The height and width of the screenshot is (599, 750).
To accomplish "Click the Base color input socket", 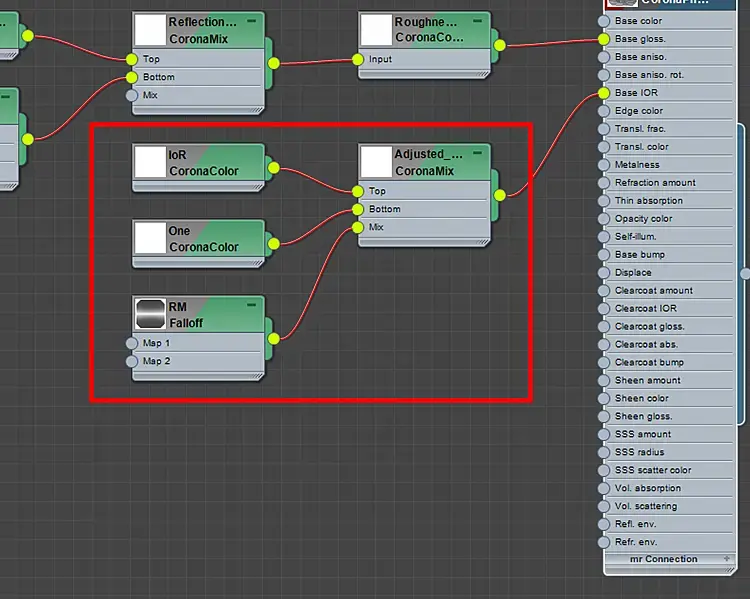I will click(604, 21).
